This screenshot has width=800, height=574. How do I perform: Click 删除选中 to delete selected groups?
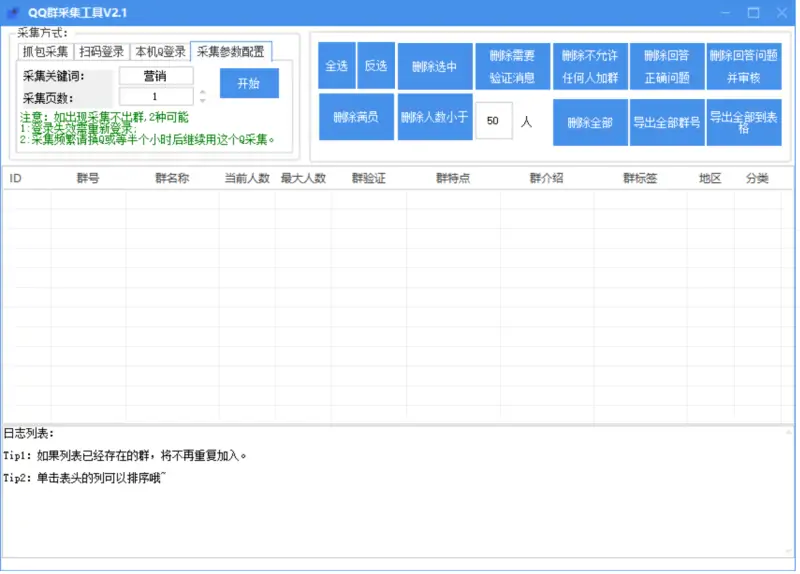434,67
